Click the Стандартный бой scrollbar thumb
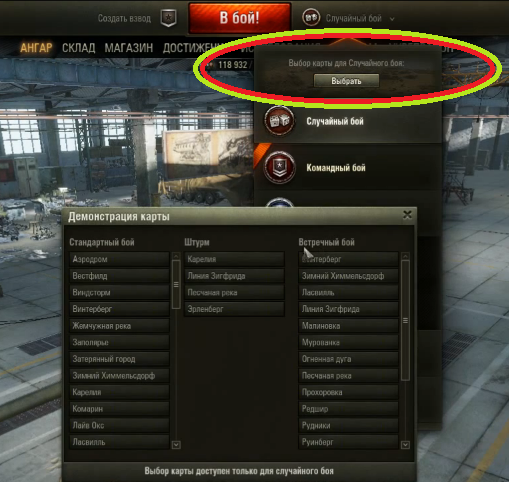 [176, 284]
